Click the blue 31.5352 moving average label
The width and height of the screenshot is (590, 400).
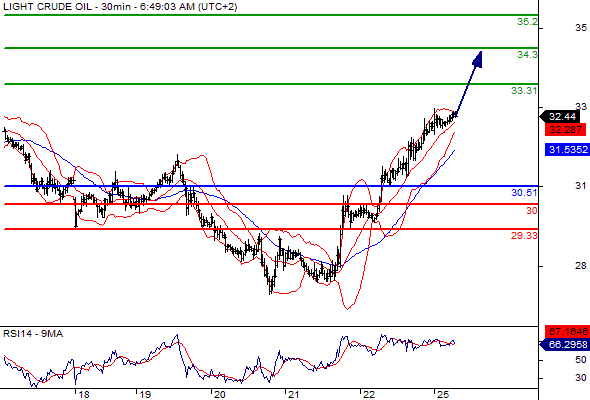pos(567,150)
